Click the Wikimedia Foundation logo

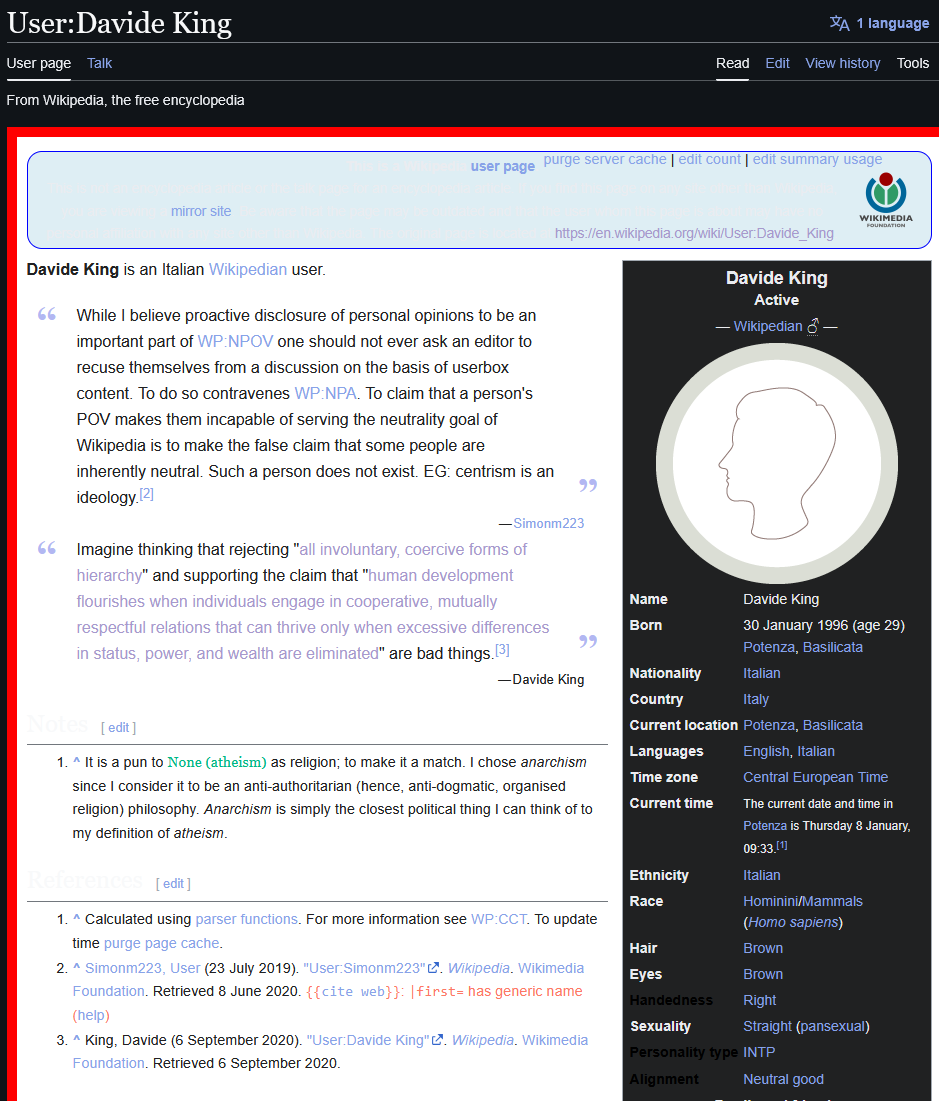pos(886,200)
